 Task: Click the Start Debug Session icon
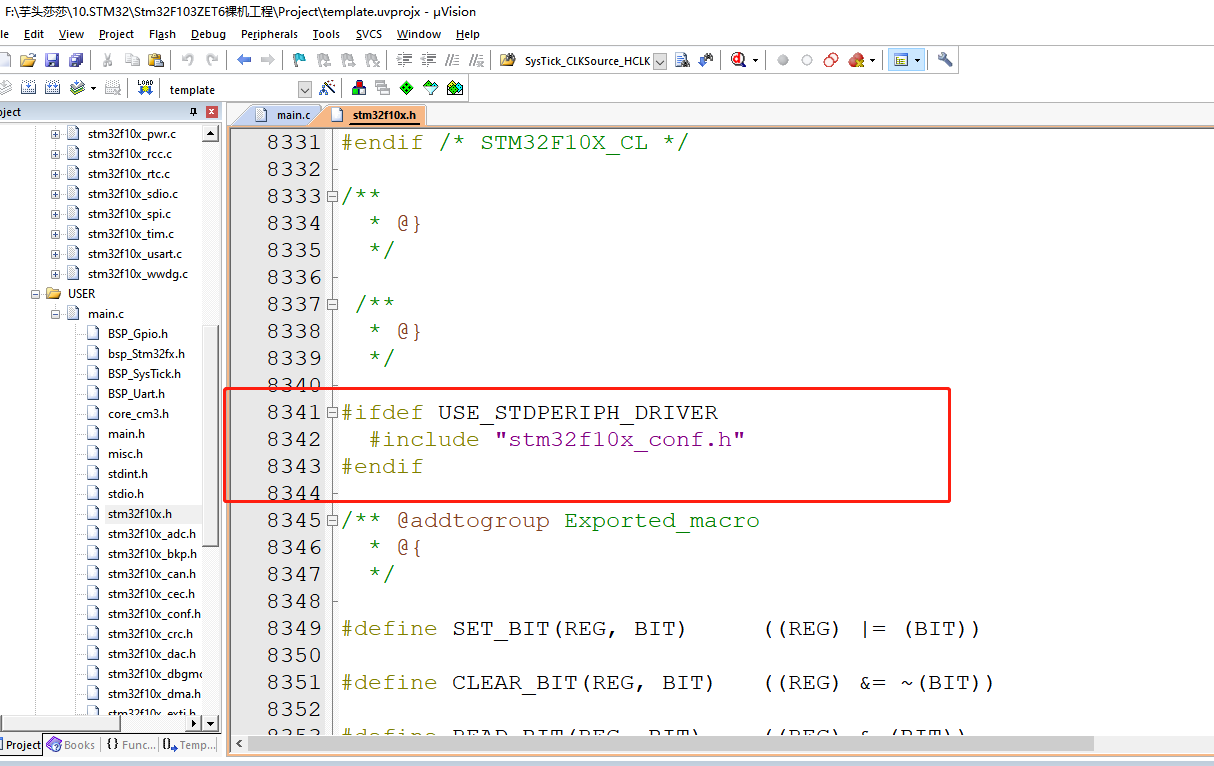pyautogui.click(x=739, y=60)
